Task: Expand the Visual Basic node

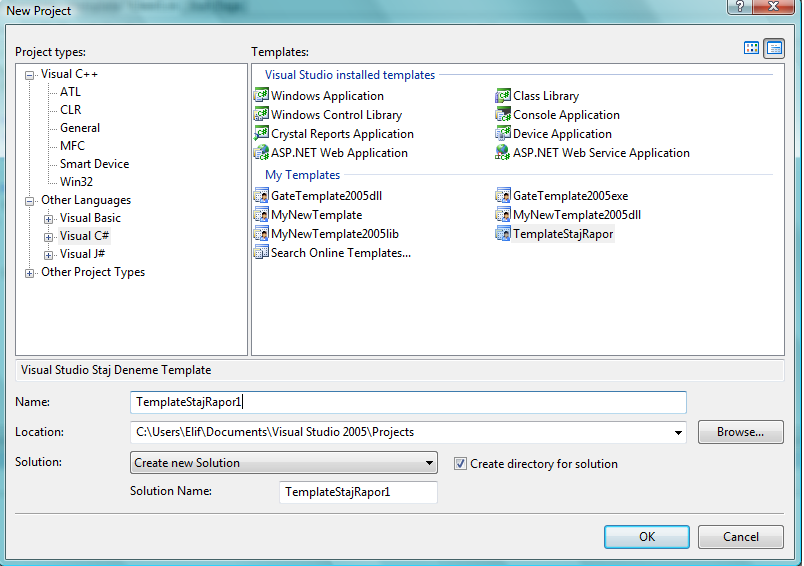Action: point(48,218)
